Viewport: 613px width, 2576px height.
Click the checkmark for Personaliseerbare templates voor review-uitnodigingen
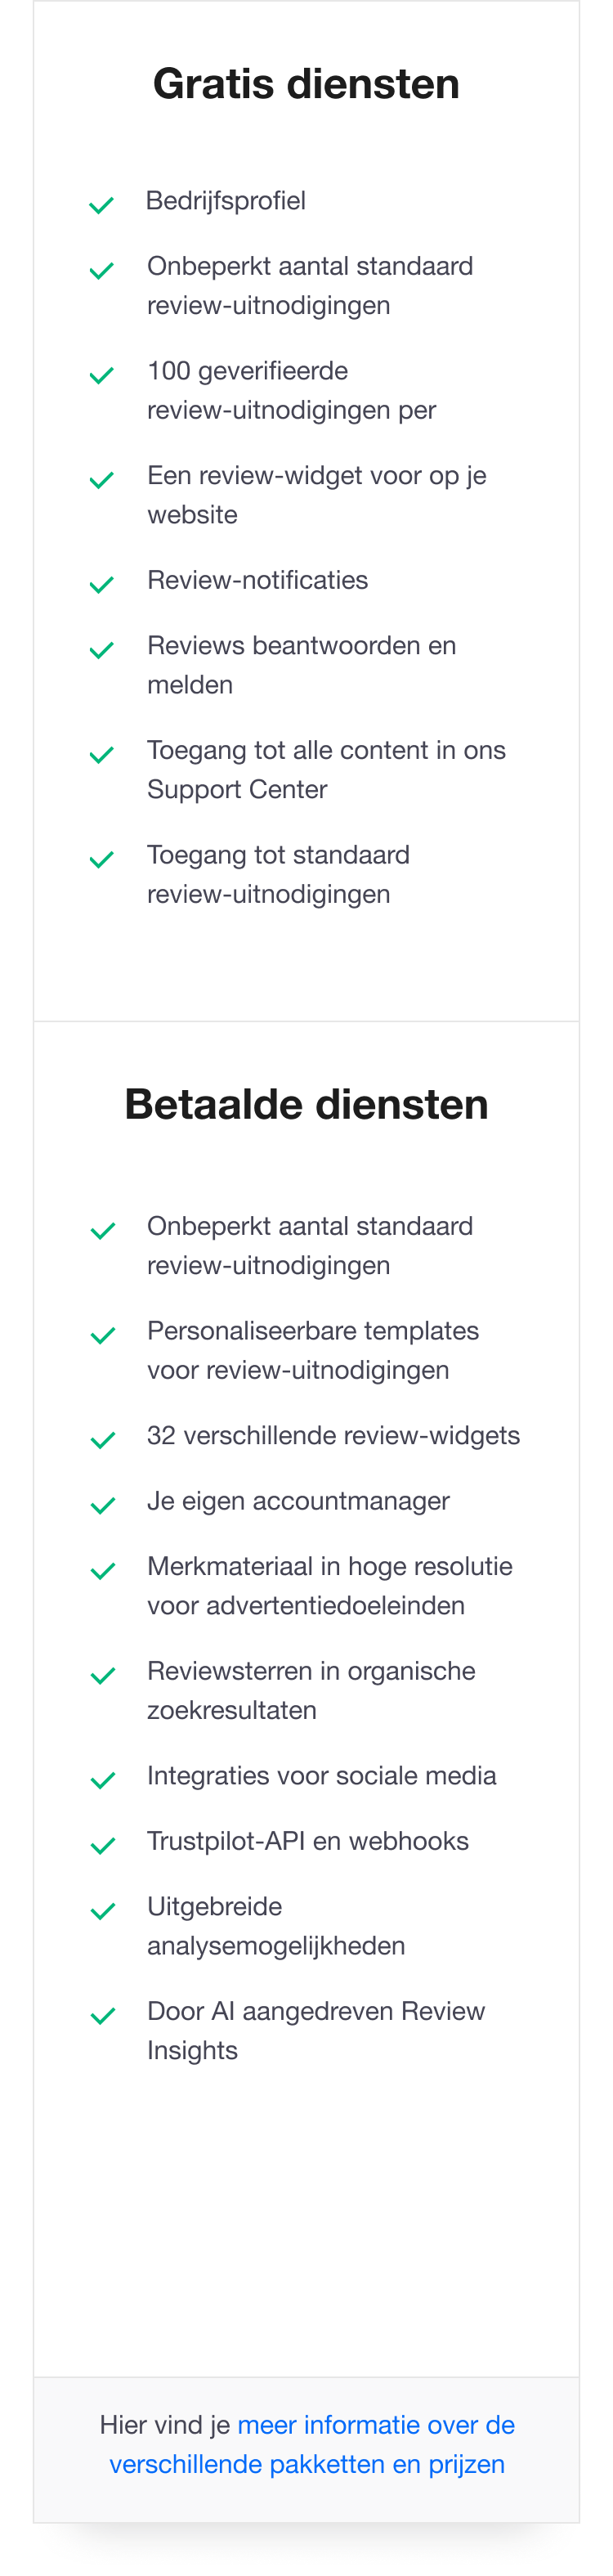pos(101,1333)
